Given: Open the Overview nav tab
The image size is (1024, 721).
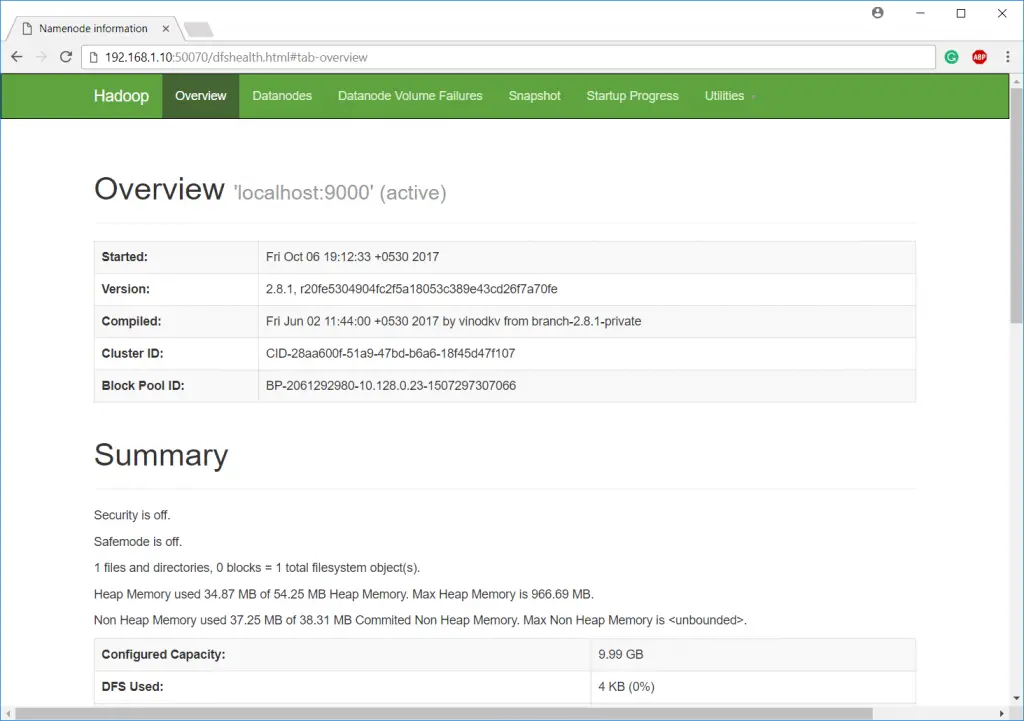Looking at the screenshot, I should tap(200, 96).
